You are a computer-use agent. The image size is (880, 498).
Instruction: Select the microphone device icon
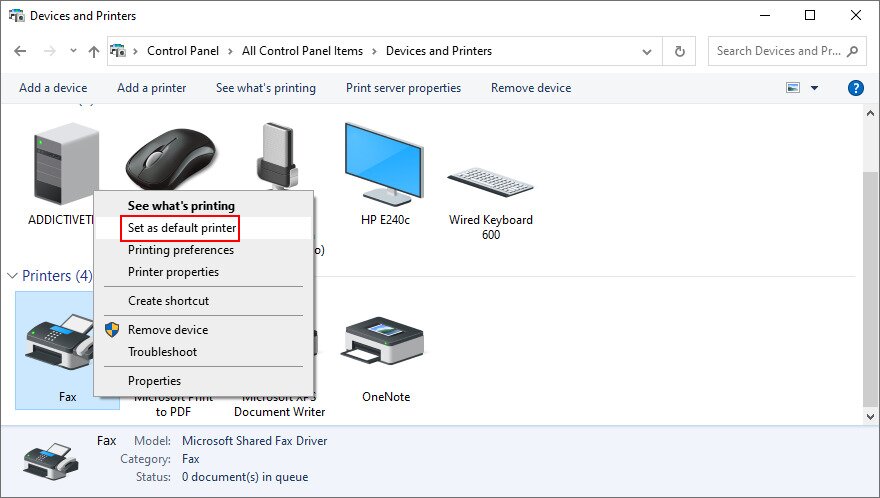277,156
